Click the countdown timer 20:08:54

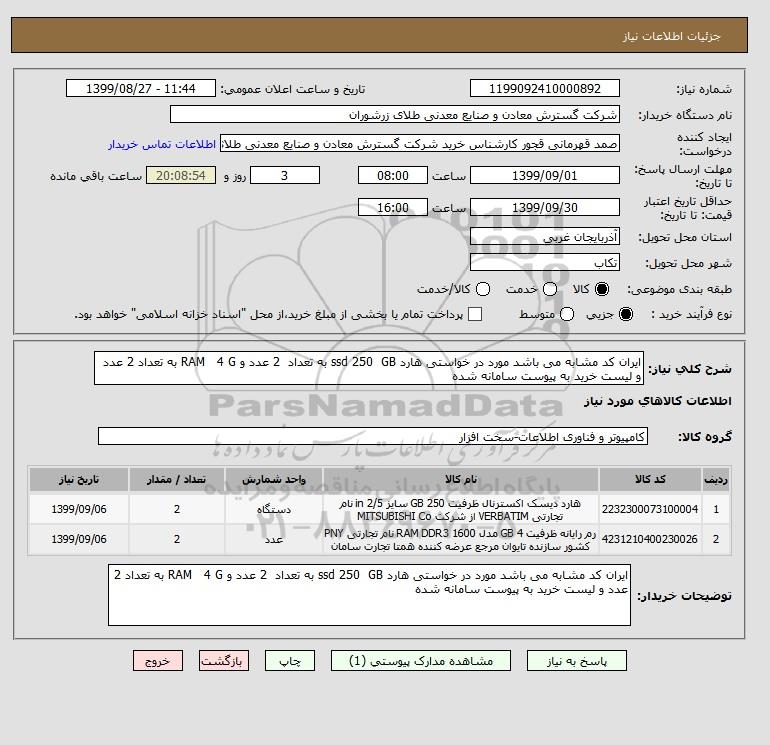tap(181, 175)
